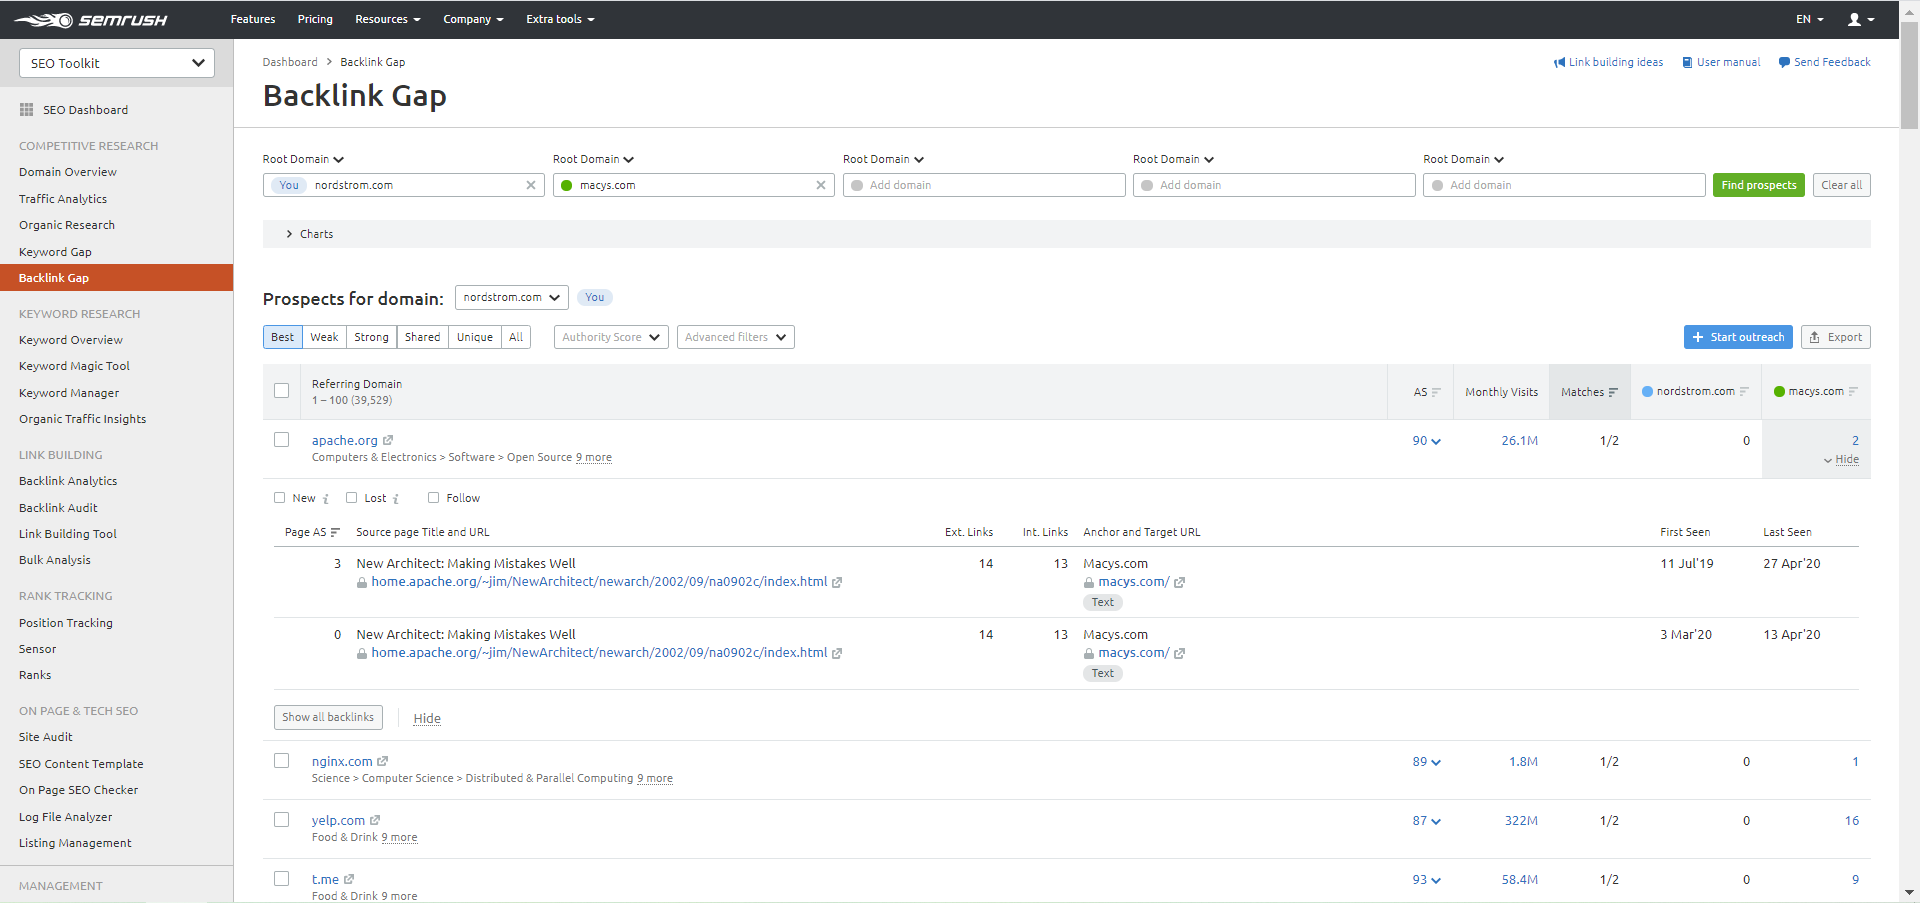Clear nordstrom.com domain with X icon

pos(531,185)
